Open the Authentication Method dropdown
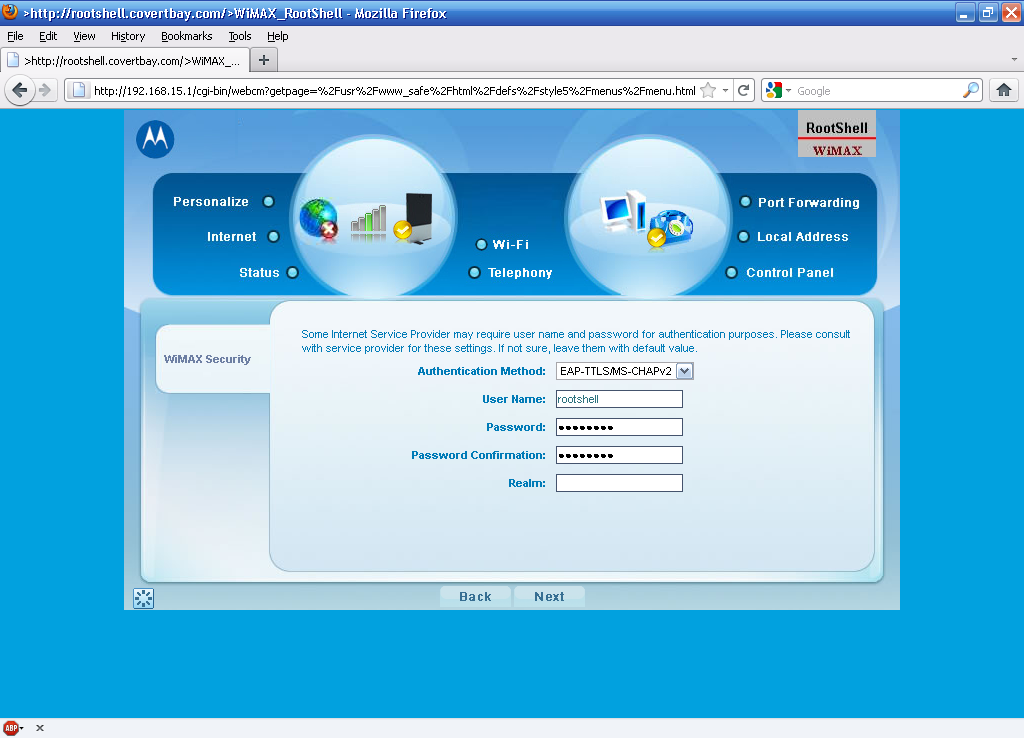The width and height of the screenshot is (1024, 738). click(624, 371)
